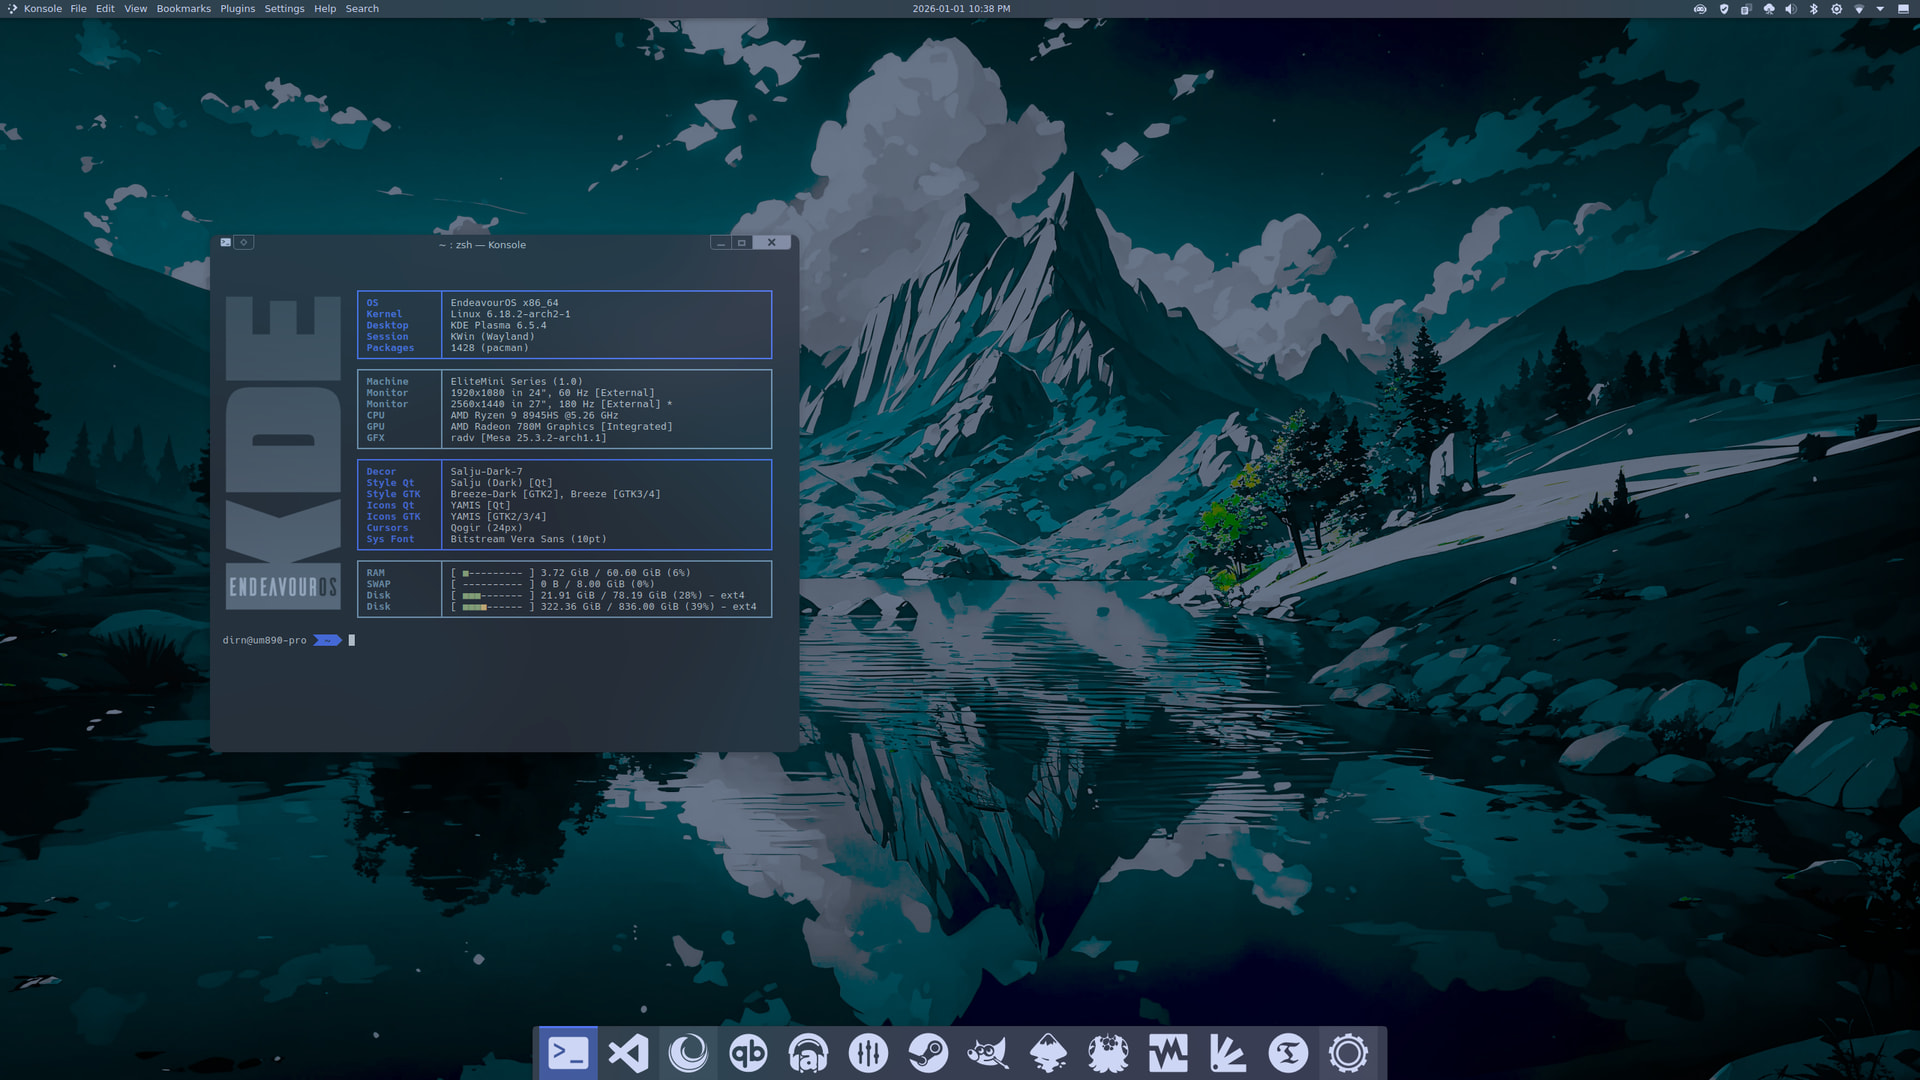1920x1080 pixels.
Task: Open the Bookmarks menu
Action: (183, 9)
